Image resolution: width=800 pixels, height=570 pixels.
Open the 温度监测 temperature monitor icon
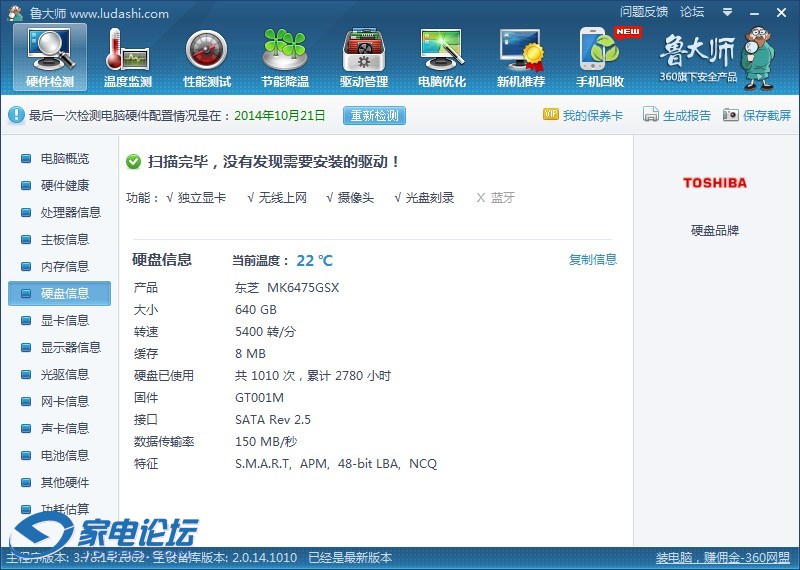coord(127,55)
